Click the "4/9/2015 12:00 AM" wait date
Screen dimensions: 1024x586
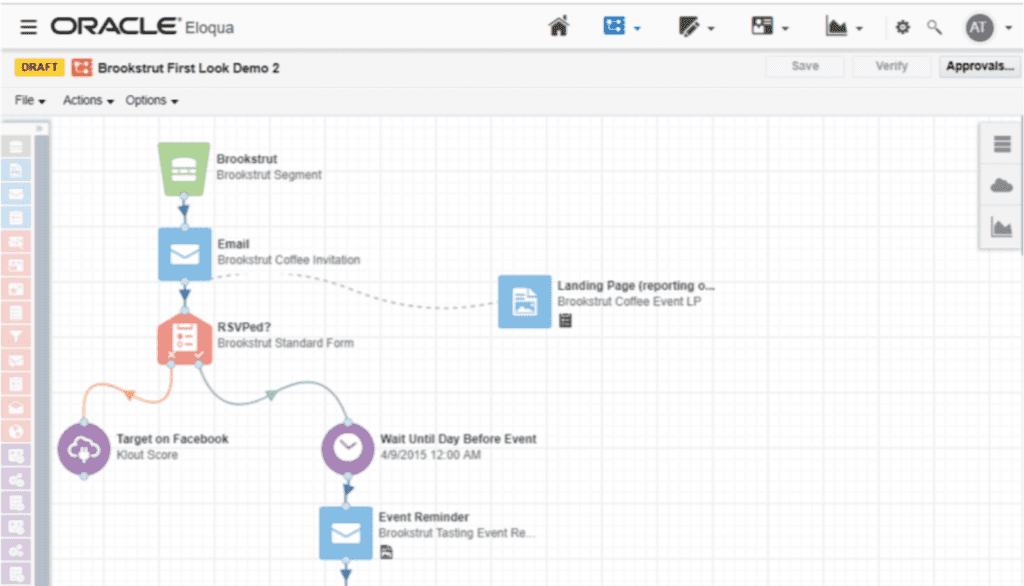click(430, 455)
